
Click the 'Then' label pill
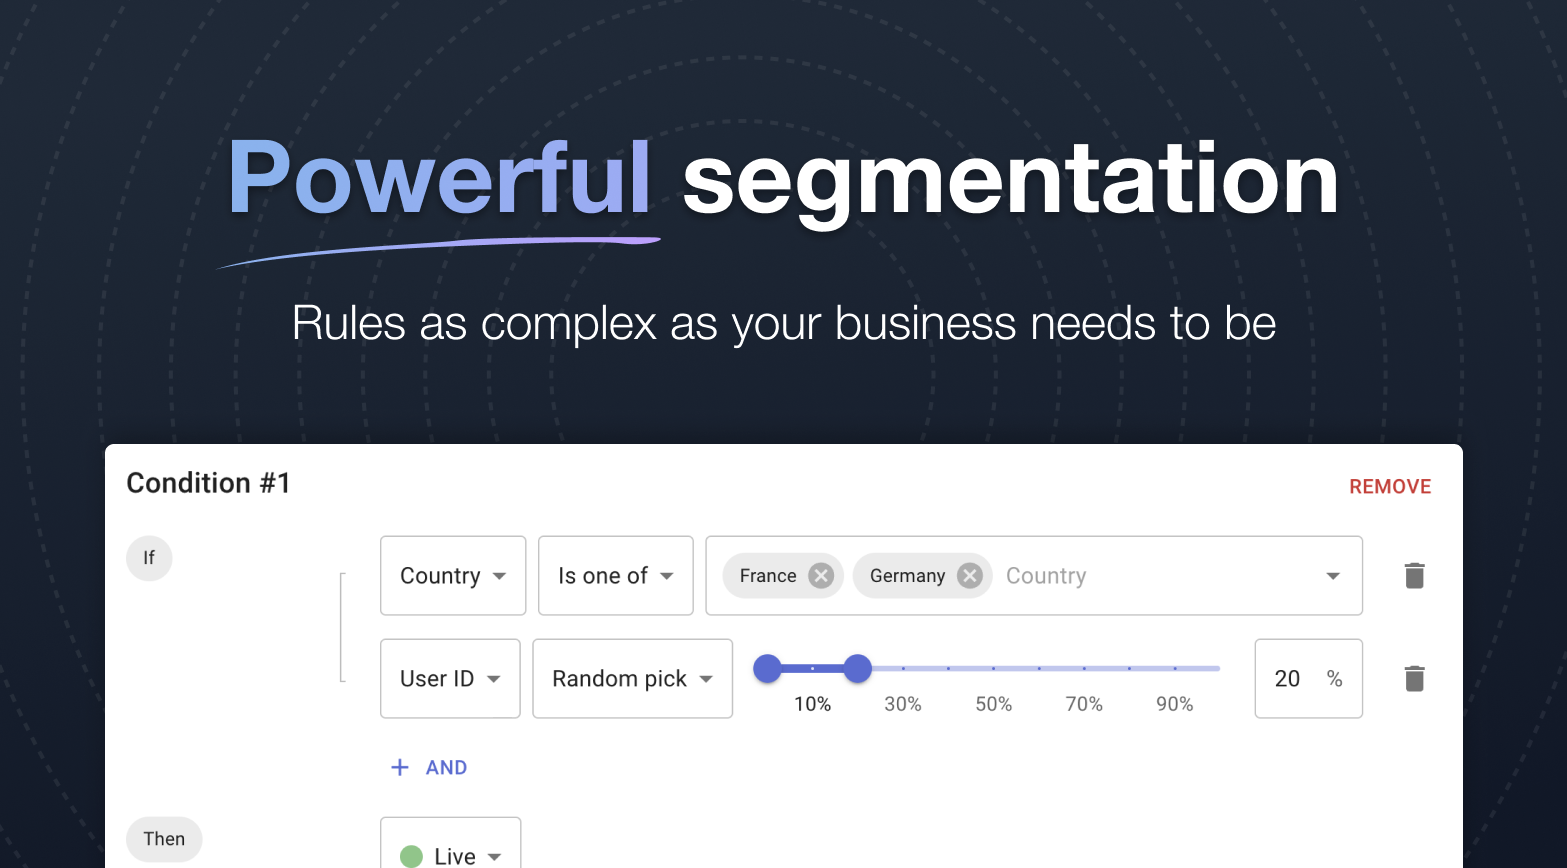click(164, 839)
